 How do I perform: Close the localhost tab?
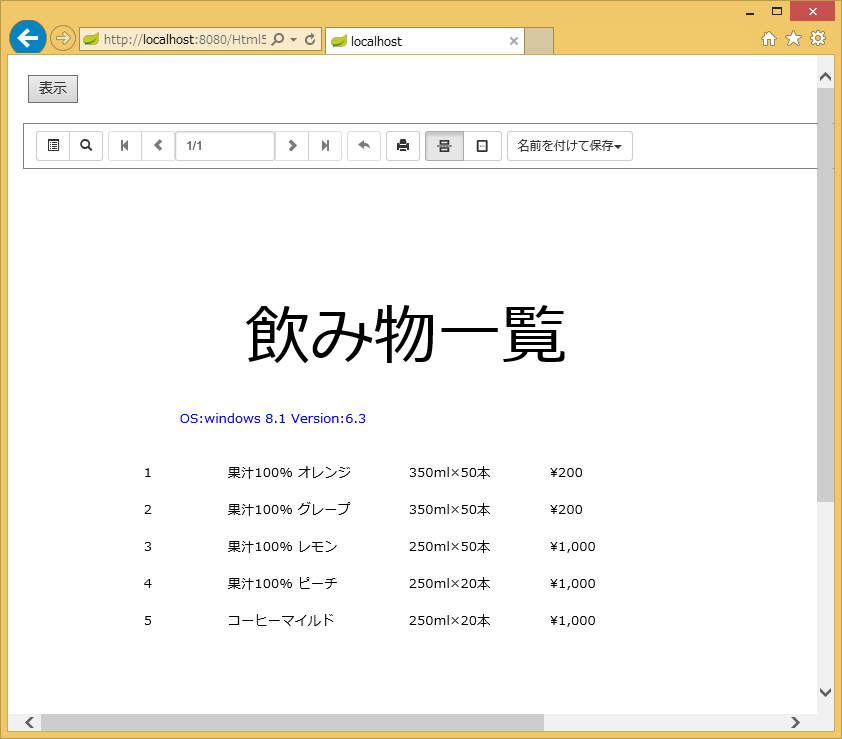tap(514, 41)
